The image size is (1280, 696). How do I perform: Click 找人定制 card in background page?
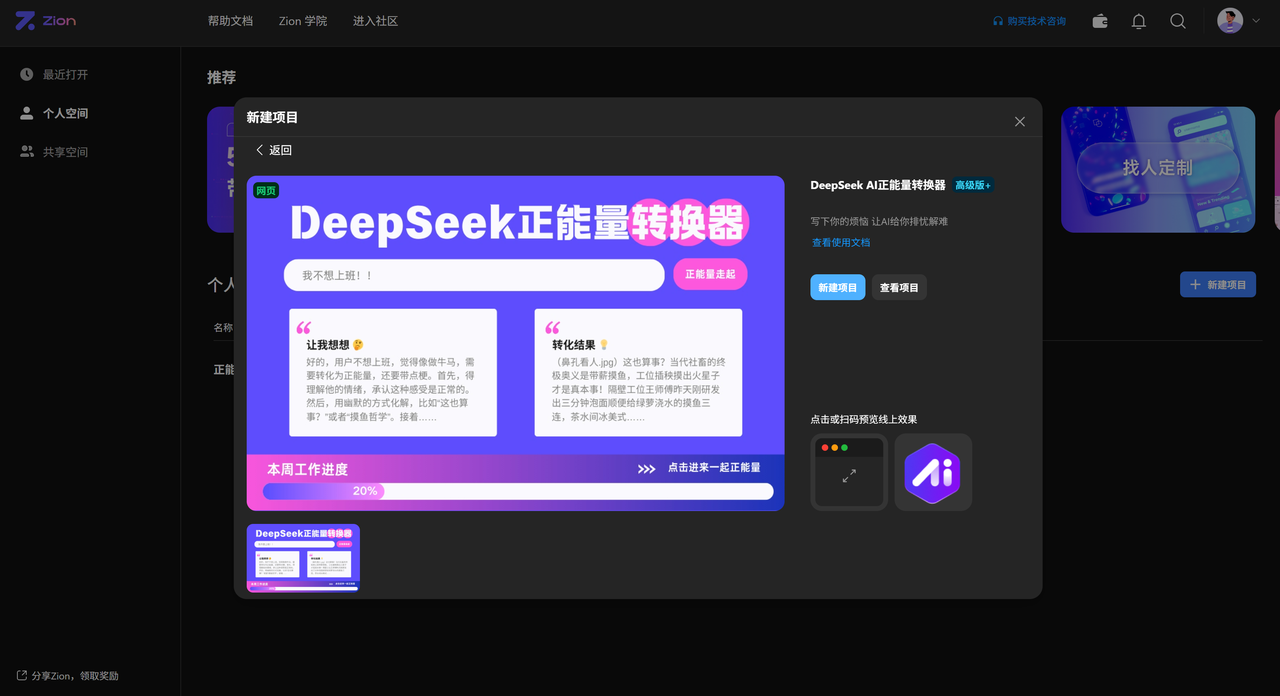point(1158,169)
